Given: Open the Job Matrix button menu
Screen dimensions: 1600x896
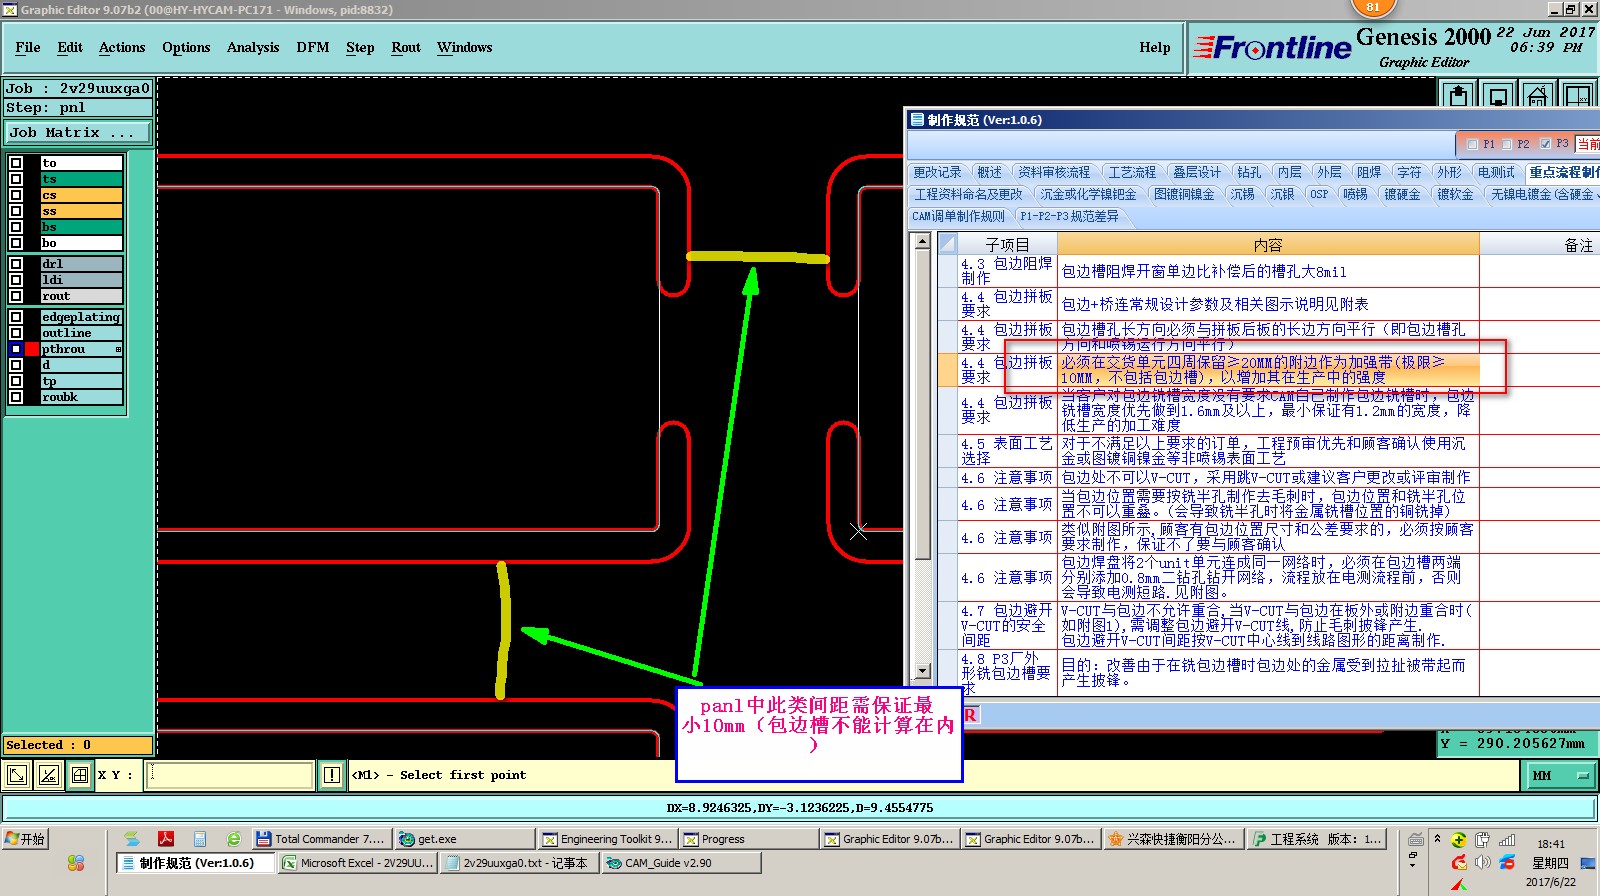Looking at the screenshot, I should point(78,132).
